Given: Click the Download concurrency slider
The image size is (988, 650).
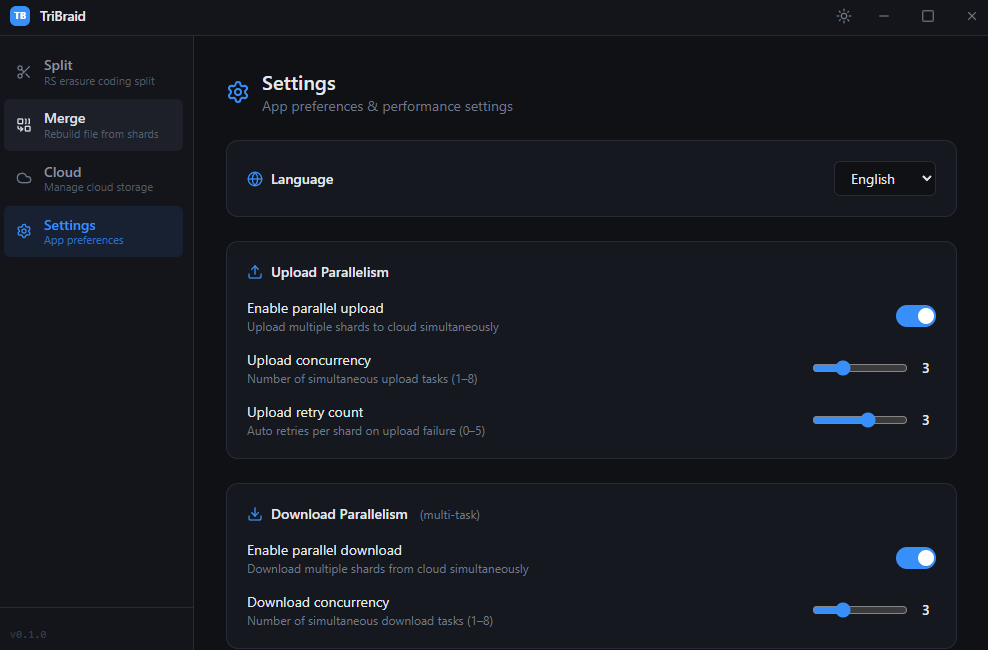Looking at the screenshot, I should (x=859, y=610).
